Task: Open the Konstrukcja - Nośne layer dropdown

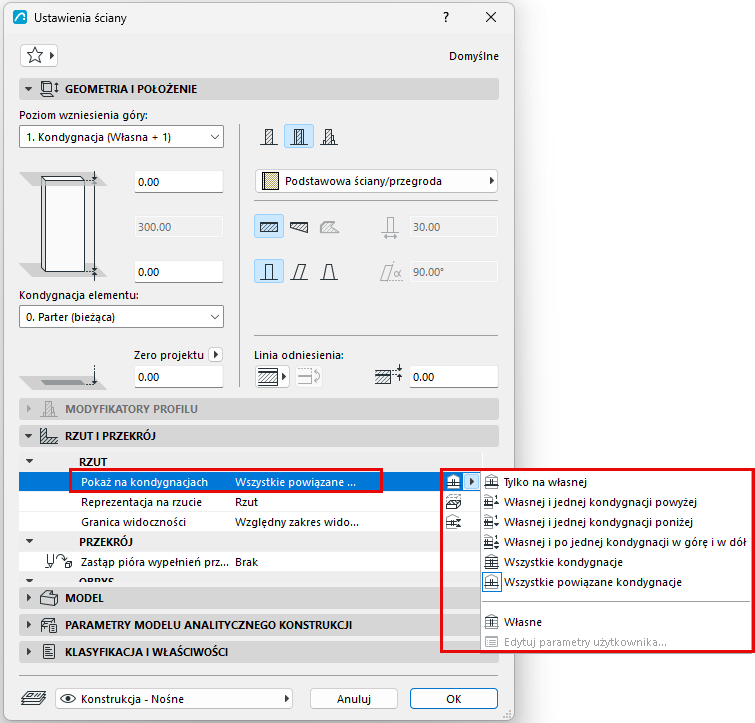Action: (174, 698)
